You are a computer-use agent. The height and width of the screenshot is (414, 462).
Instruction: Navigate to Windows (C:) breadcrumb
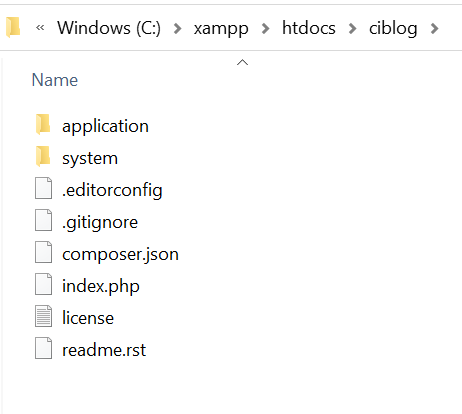coord(109,28)
